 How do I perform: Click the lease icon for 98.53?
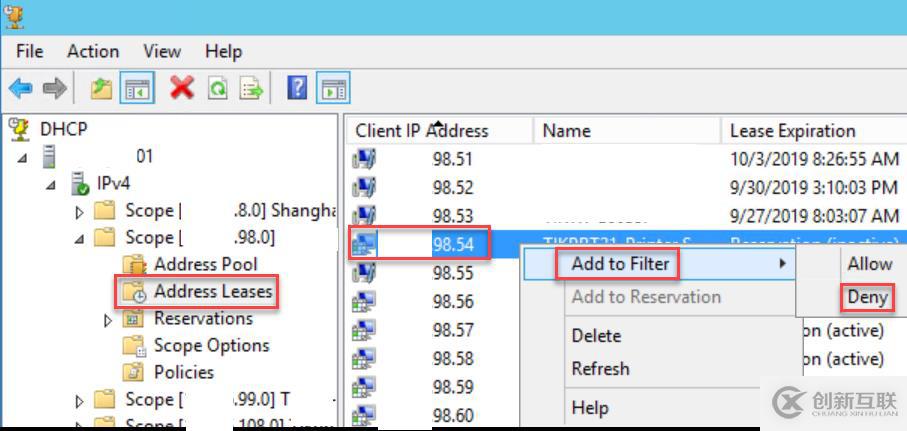pos(364,215)
